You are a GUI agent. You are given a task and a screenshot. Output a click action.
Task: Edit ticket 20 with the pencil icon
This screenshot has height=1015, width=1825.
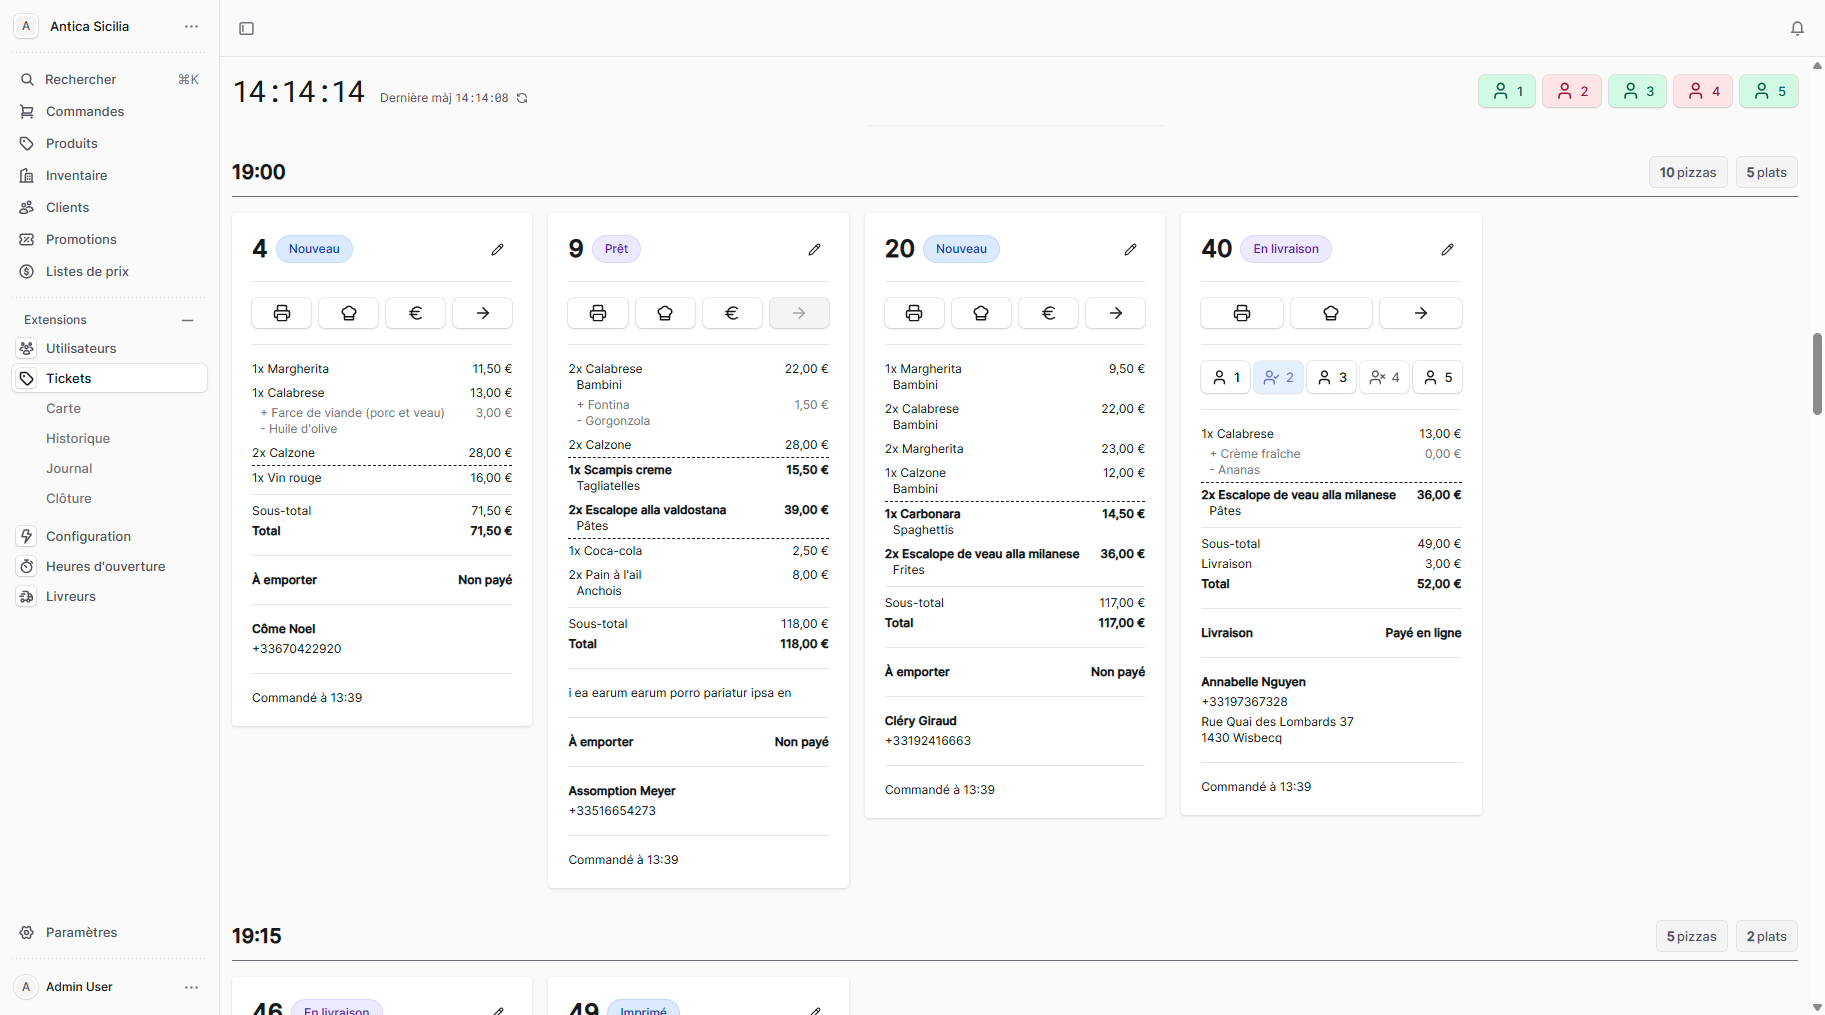(1130, 249)
